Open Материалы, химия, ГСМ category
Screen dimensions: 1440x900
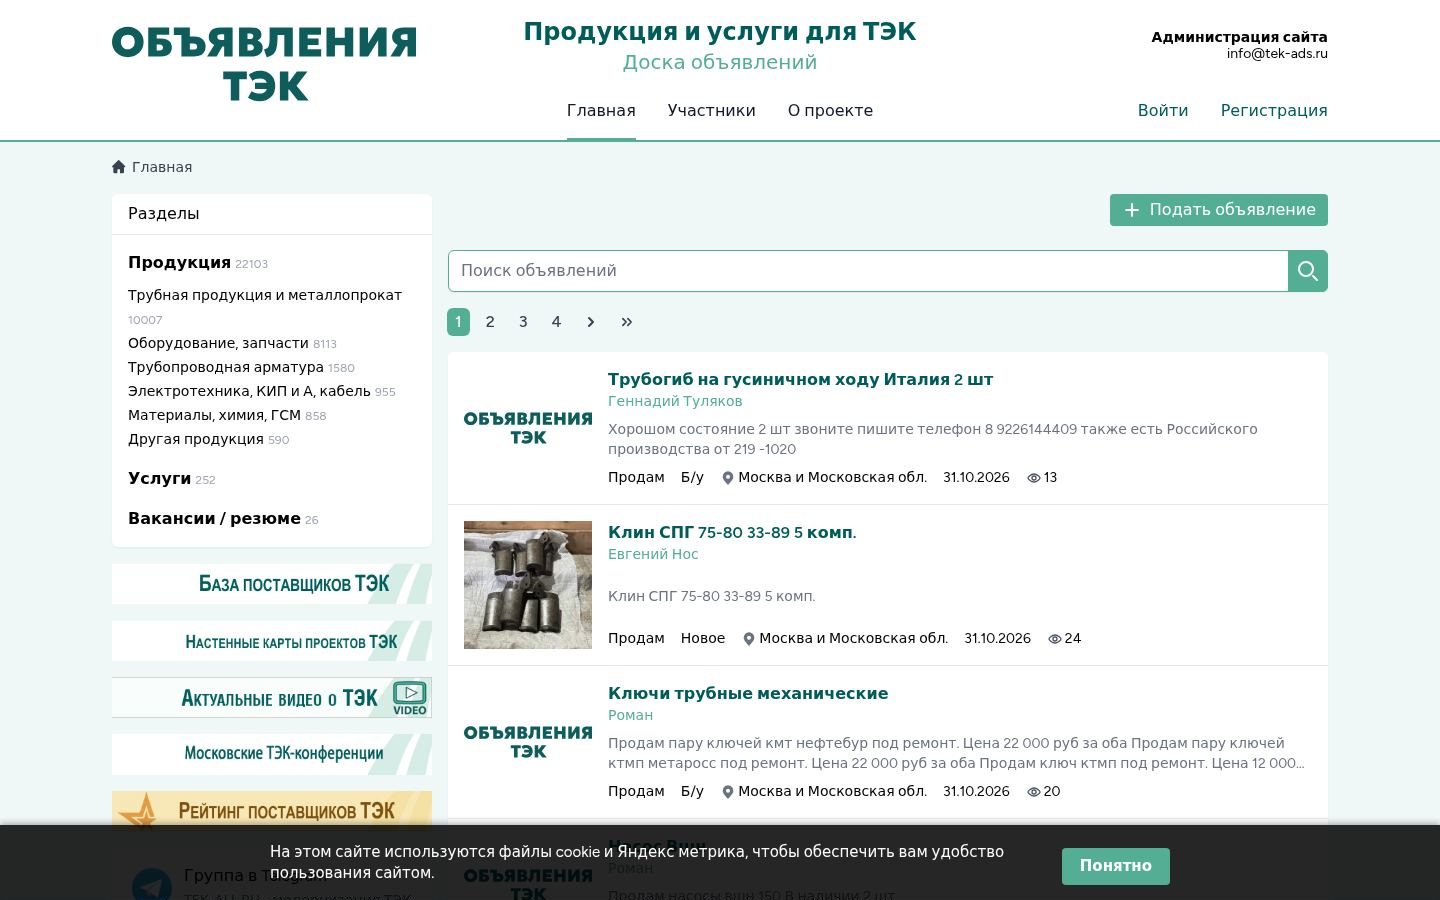(x=214, y=415)
